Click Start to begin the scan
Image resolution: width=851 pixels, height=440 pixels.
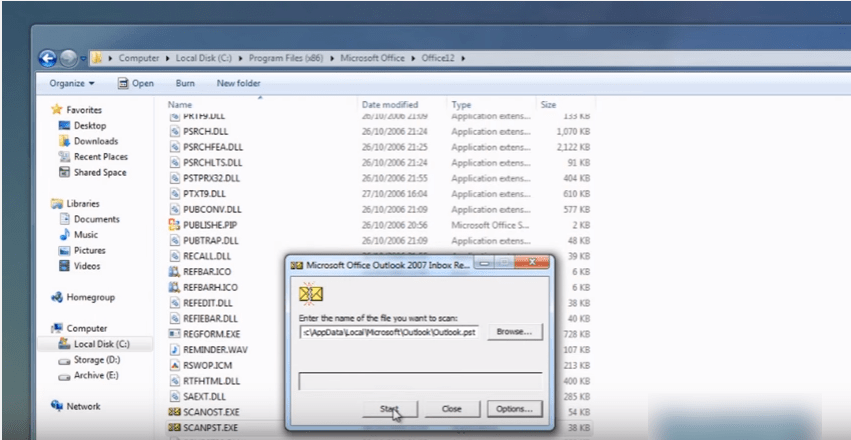pos(390,409)
